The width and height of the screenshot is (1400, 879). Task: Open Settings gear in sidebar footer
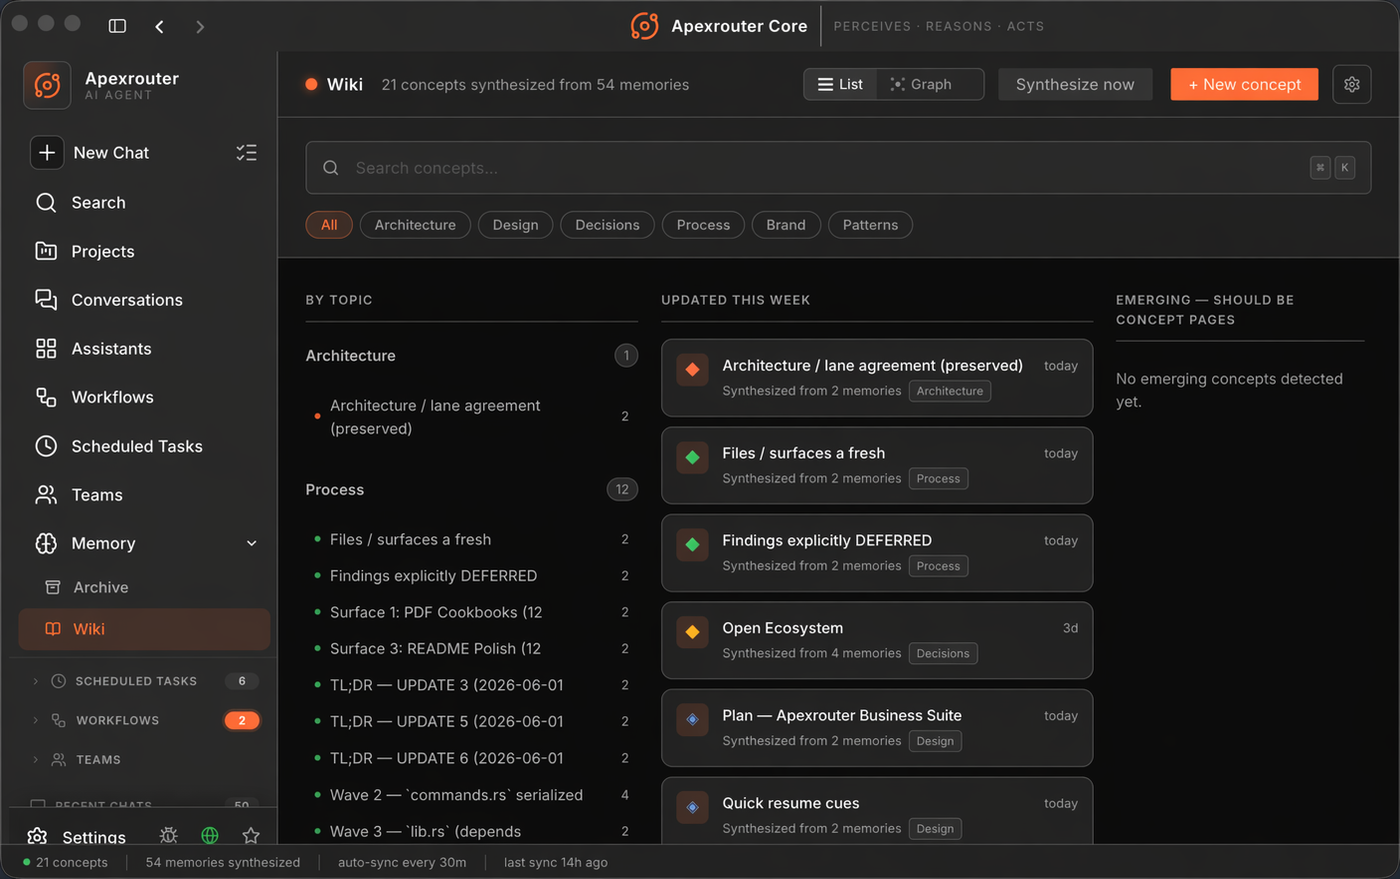point(37,837)
